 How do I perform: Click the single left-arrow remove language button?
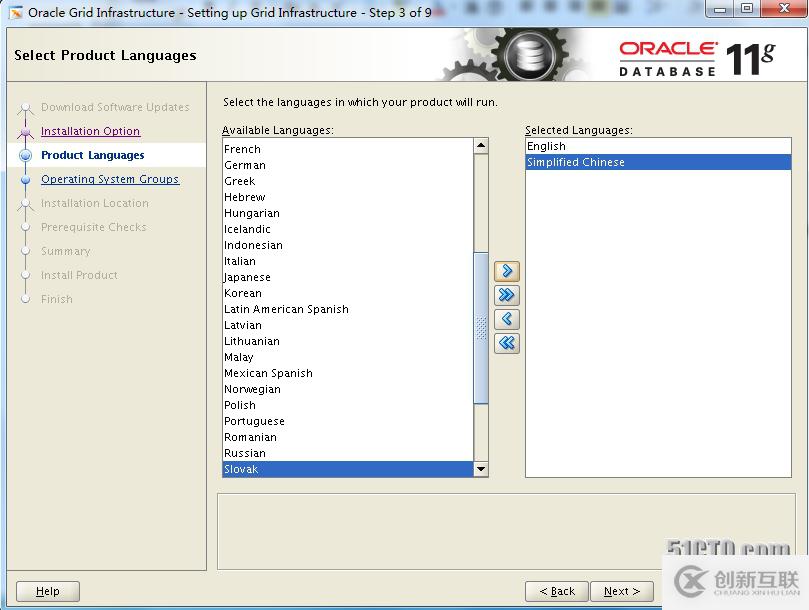[x=507, y=319]
